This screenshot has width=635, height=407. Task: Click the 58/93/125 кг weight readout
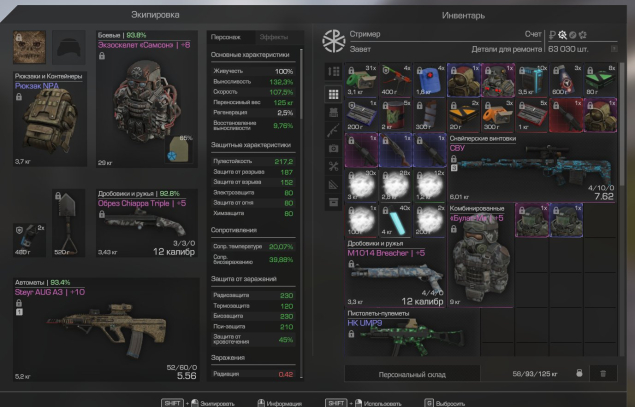point(535,374)
